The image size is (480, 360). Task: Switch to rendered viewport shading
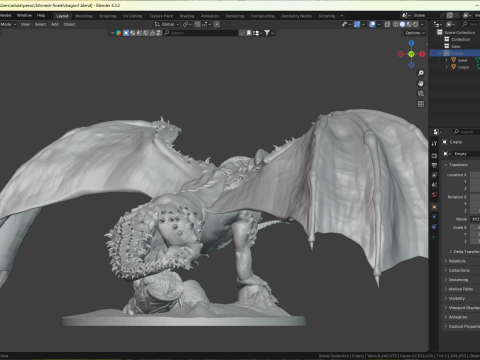[415, 24]
